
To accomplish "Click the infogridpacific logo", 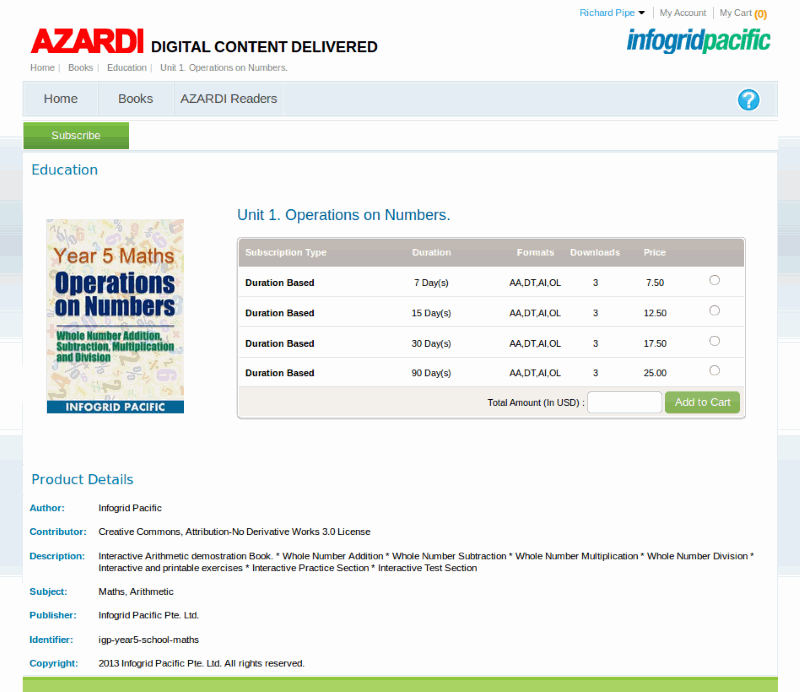I will [698, 41].
